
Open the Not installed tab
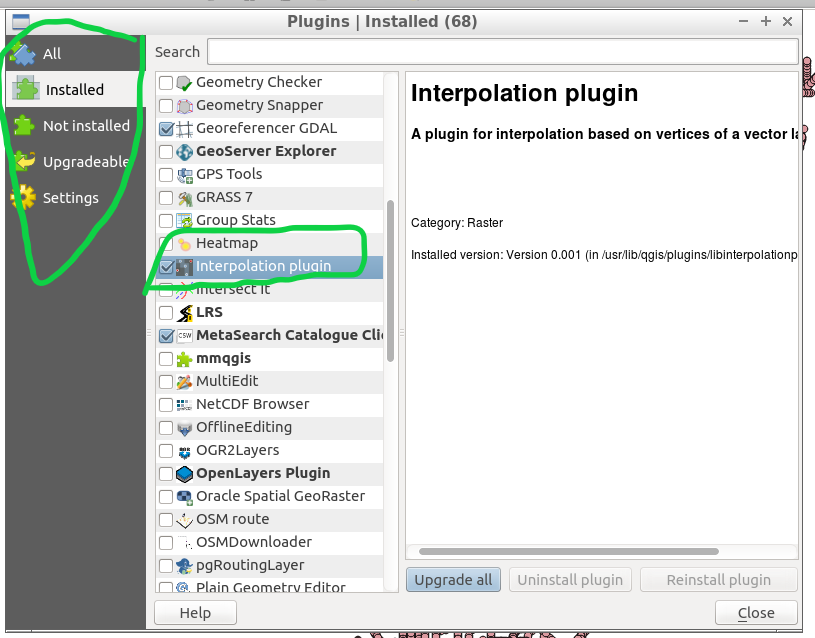tap(85, 126)
